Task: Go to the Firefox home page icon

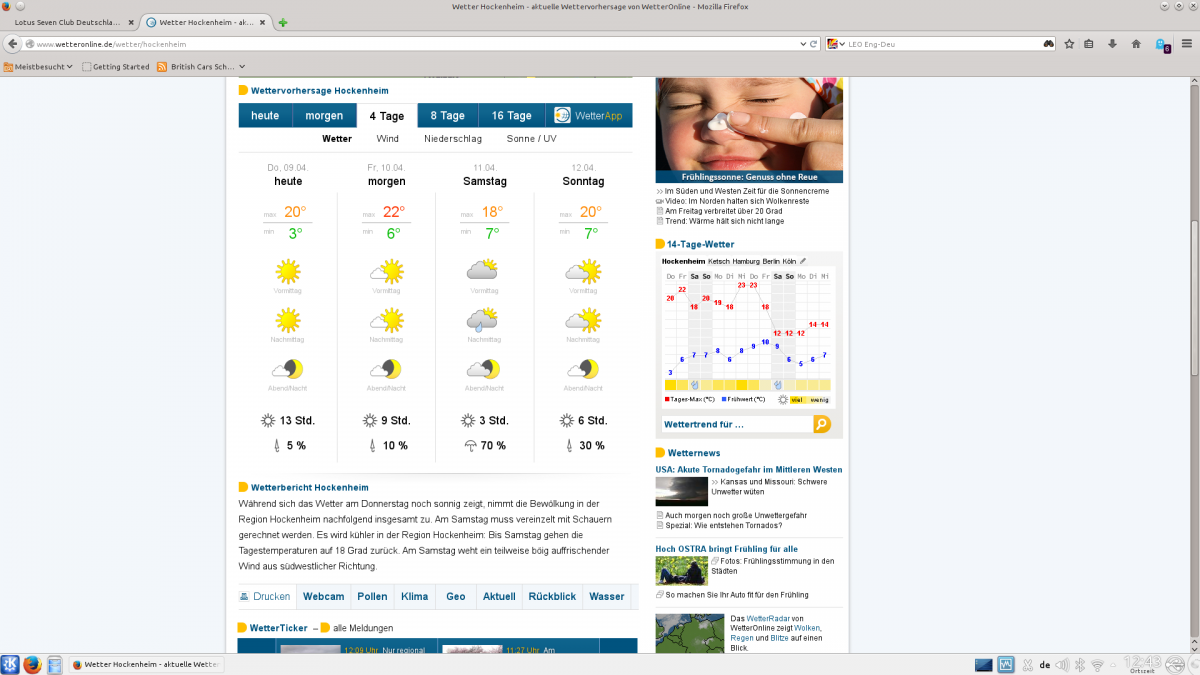Action: coord(1136,44)
